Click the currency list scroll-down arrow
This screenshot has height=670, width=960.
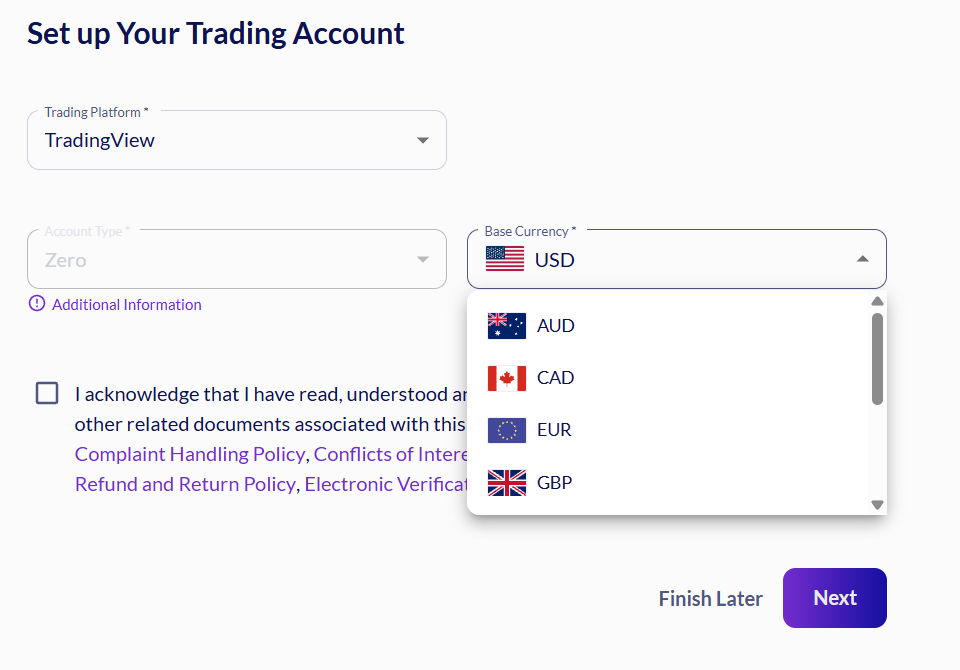[877, 505]
